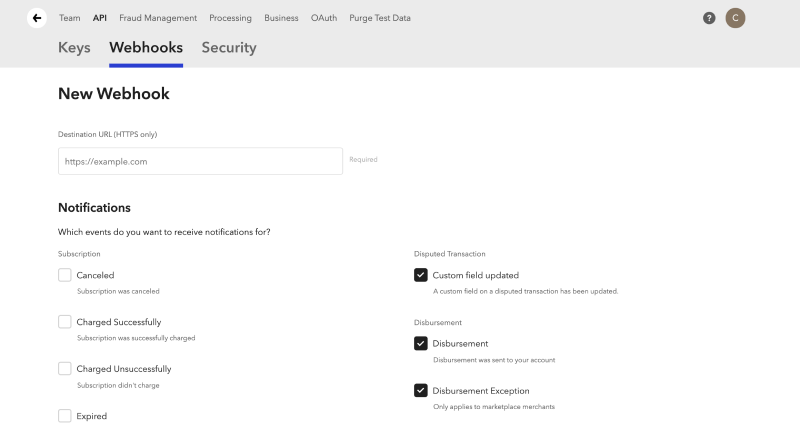Uncheck the Disbursement Exception checkbox
This screenshot has height=427, width=800.
pos(421,390)
